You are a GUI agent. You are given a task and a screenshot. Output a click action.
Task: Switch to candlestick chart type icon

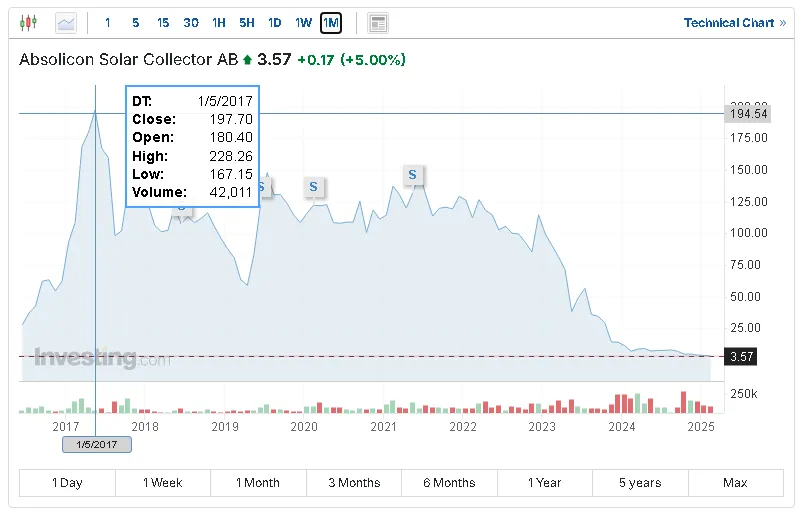(28, 23)
